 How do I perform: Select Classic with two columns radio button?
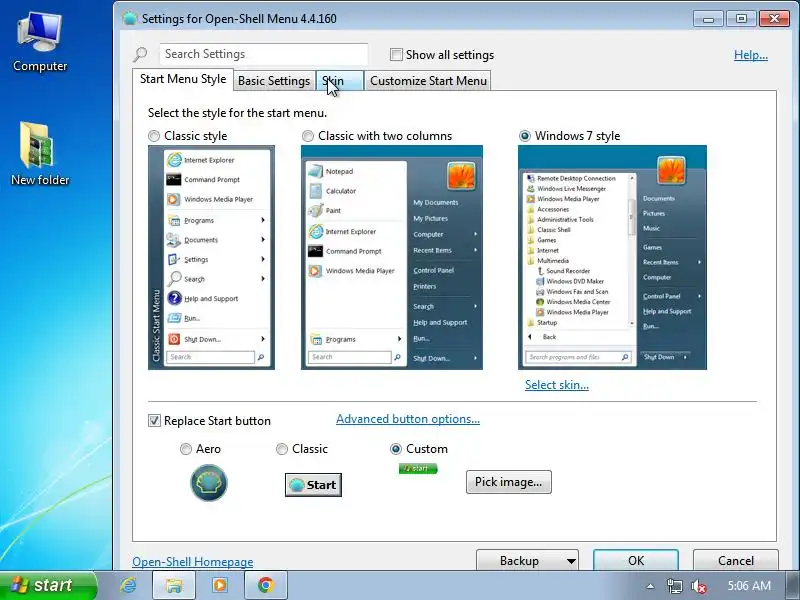tap(308, 136)
